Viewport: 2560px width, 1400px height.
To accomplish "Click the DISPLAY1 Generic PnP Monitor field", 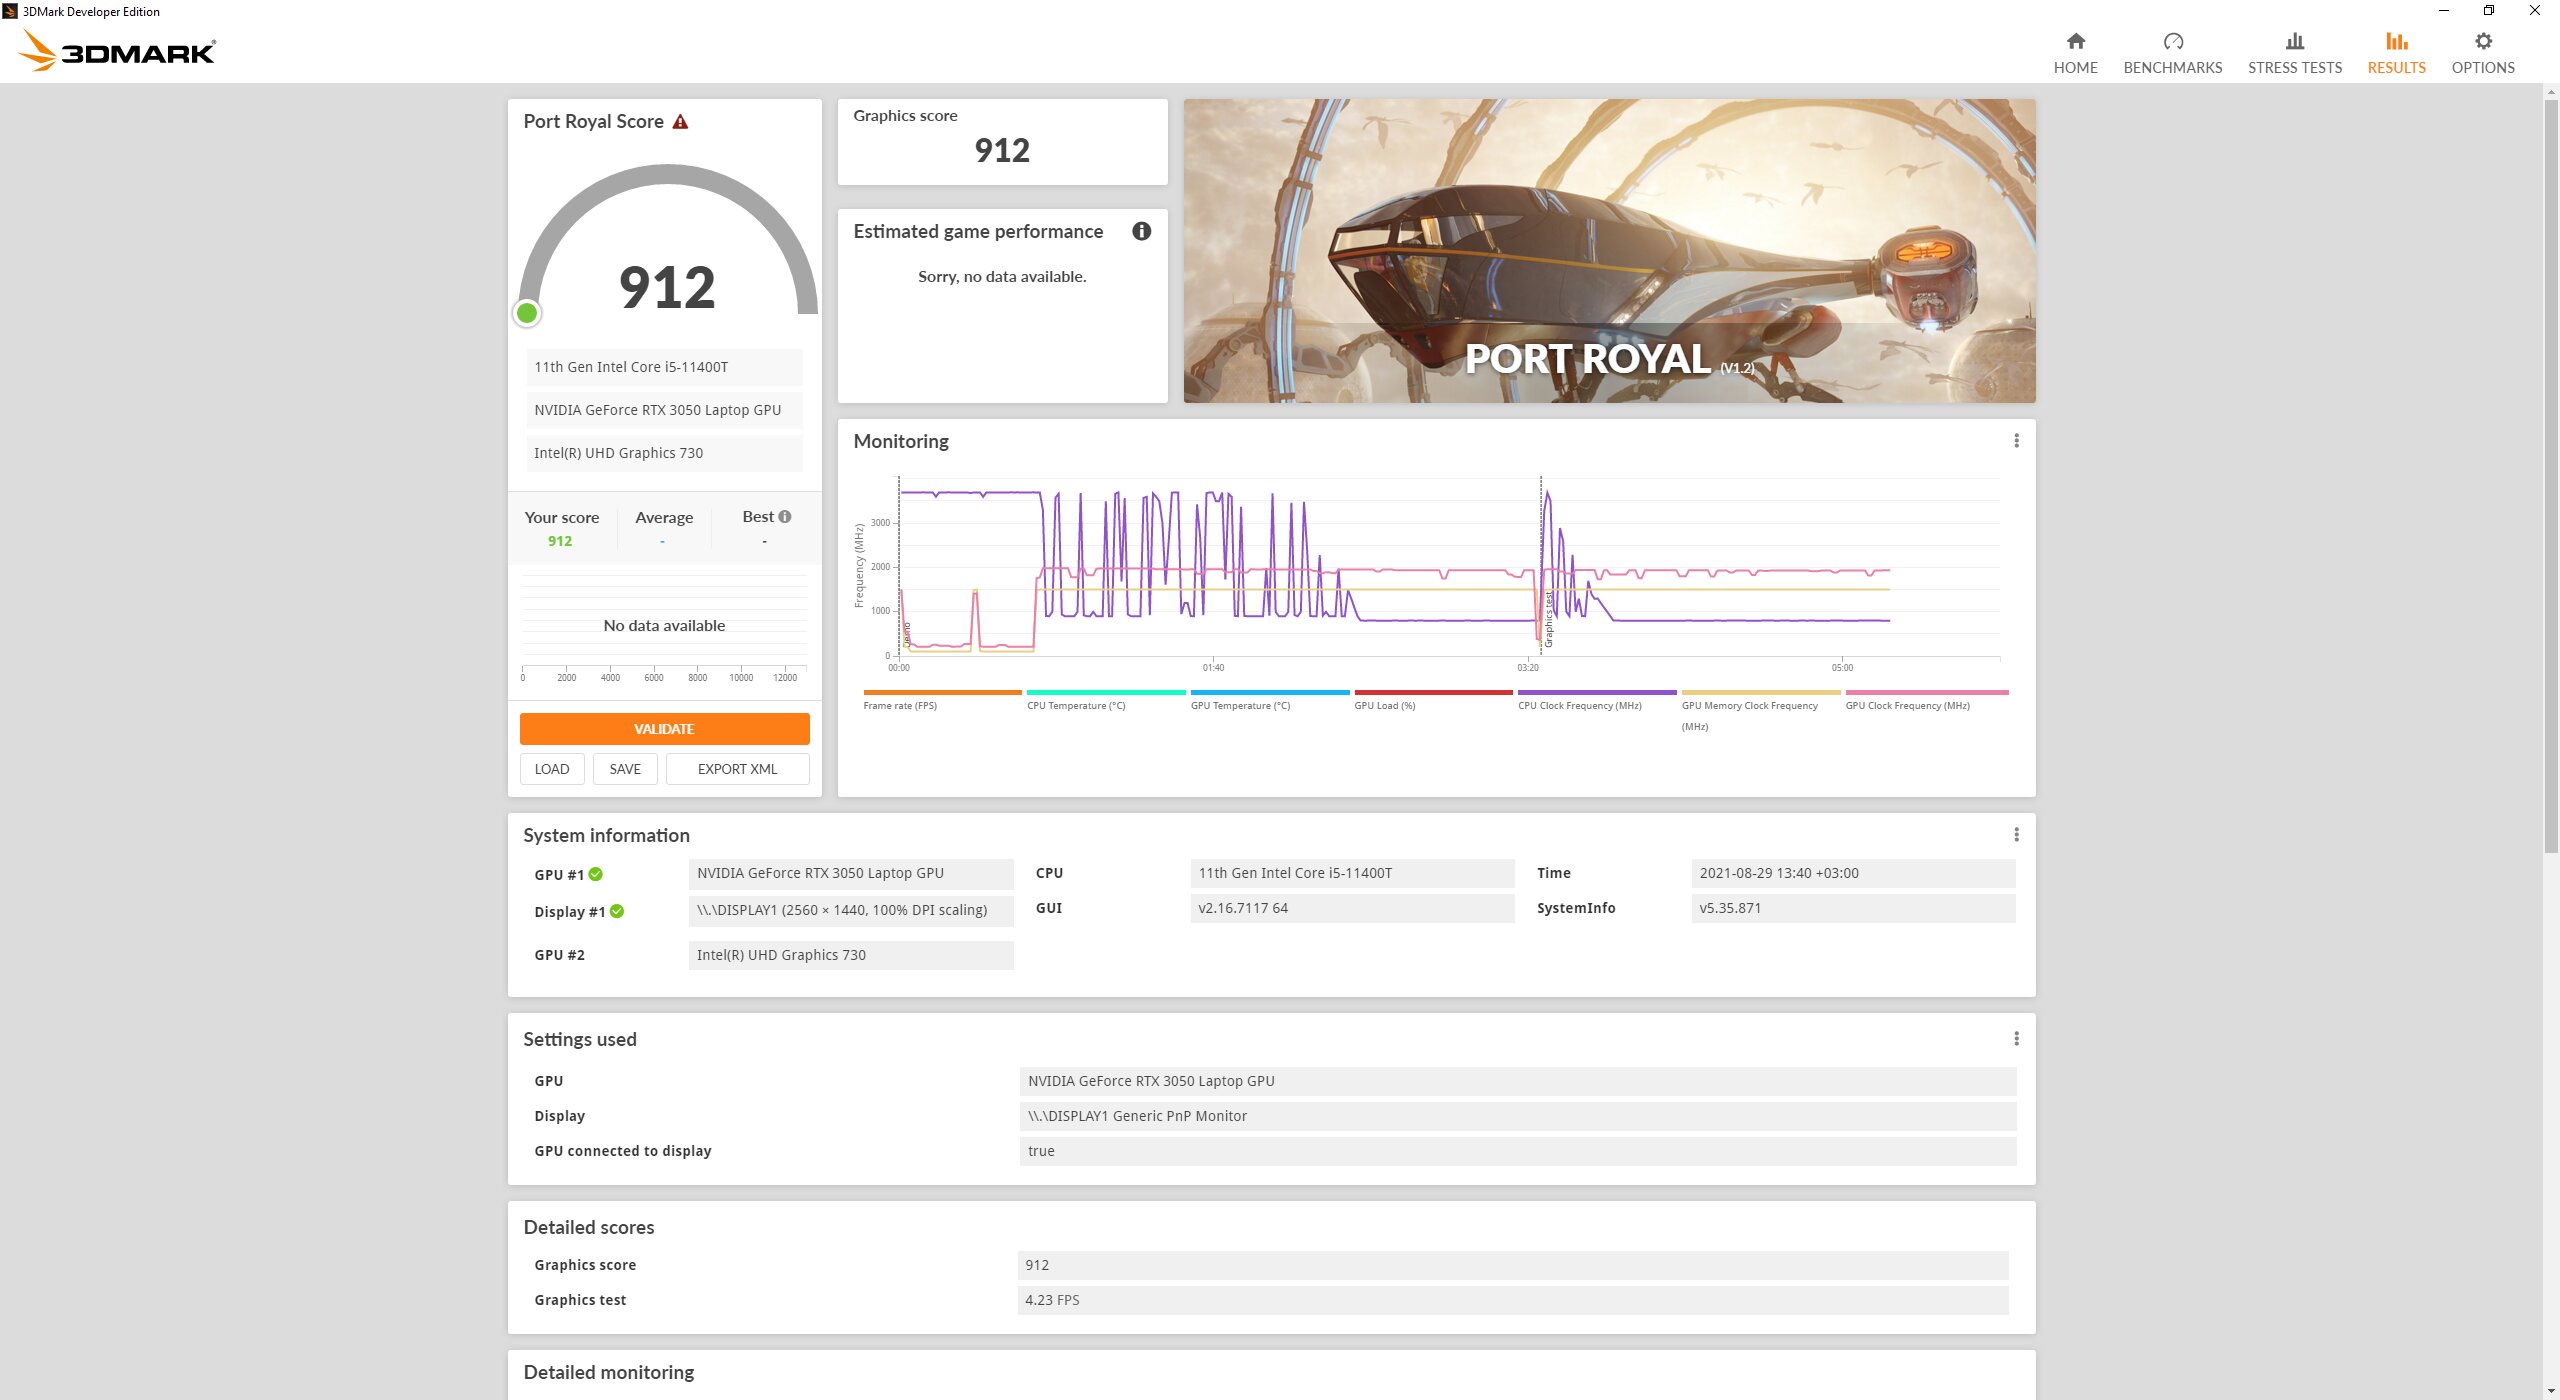I will pyautogui.click(x=1518, y=1116).
